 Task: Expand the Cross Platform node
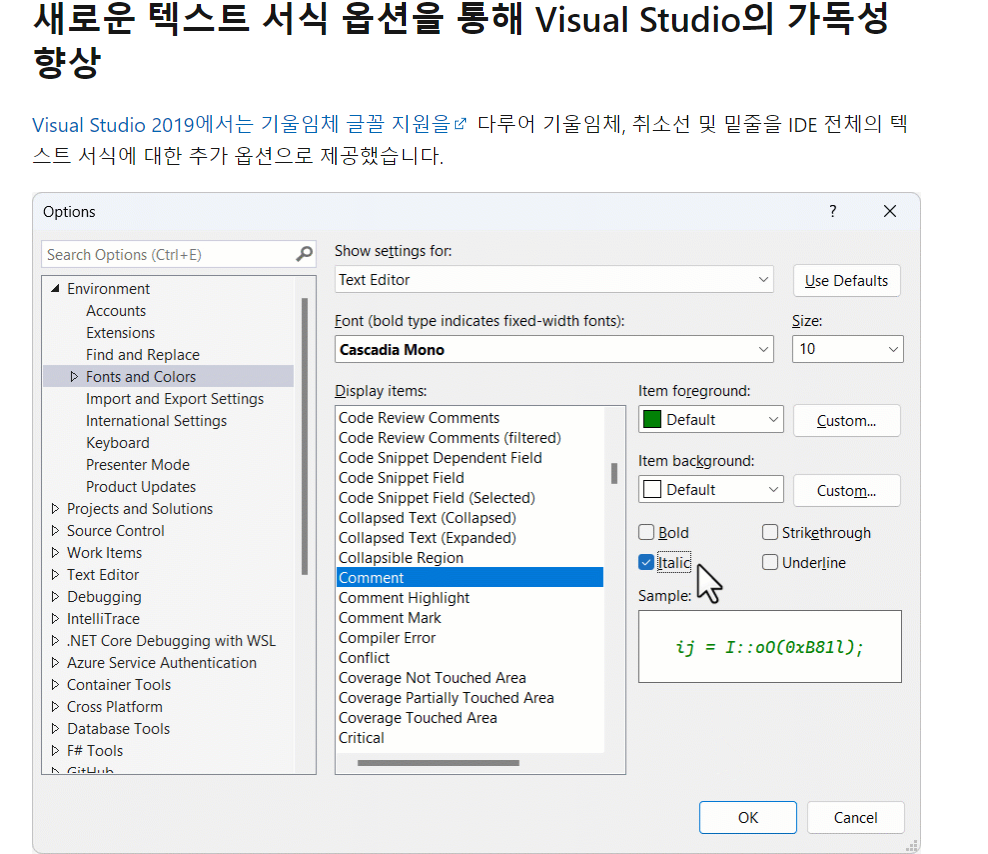55,707
